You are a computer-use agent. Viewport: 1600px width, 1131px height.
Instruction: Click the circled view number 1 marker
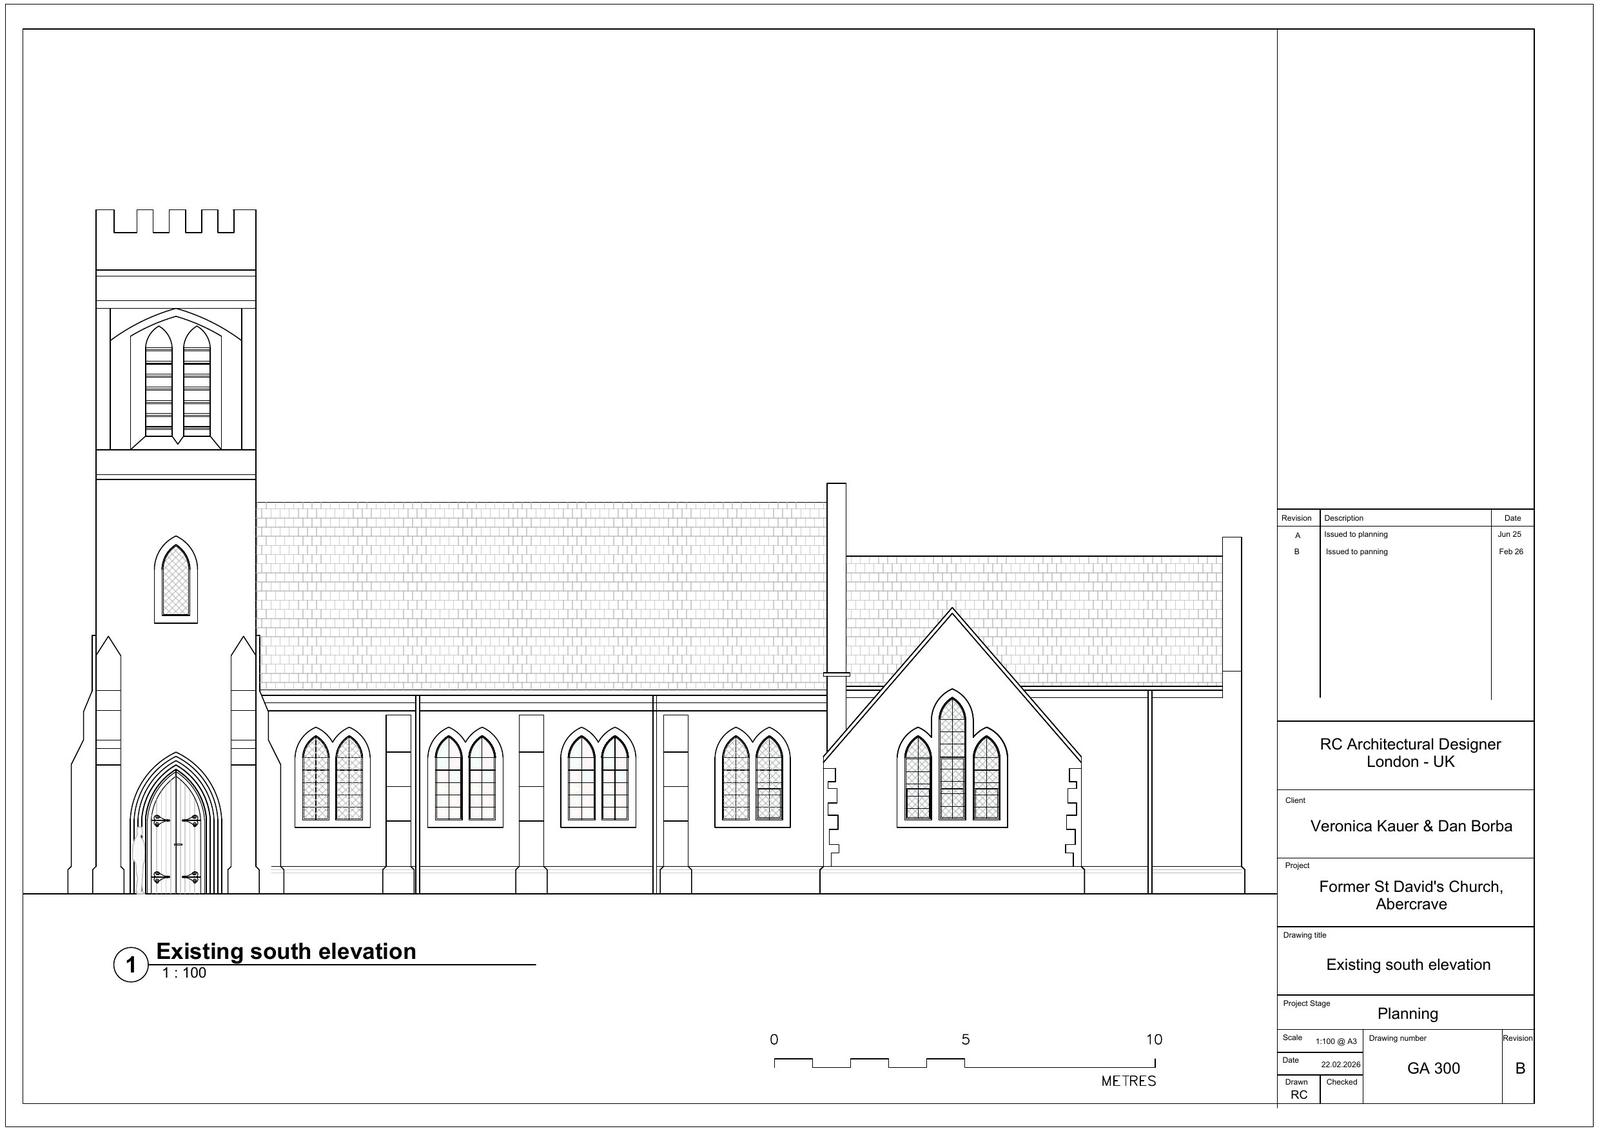(x=130, y=966)
